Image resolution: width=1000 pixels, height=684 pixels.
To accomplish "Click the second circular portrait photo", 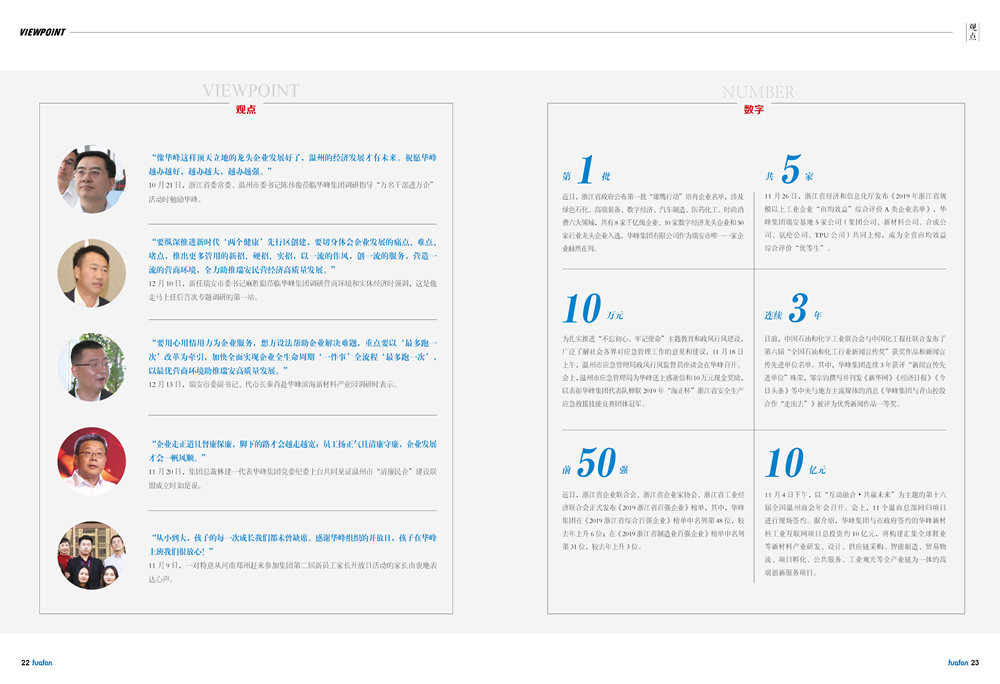I will tap(91, 272).
